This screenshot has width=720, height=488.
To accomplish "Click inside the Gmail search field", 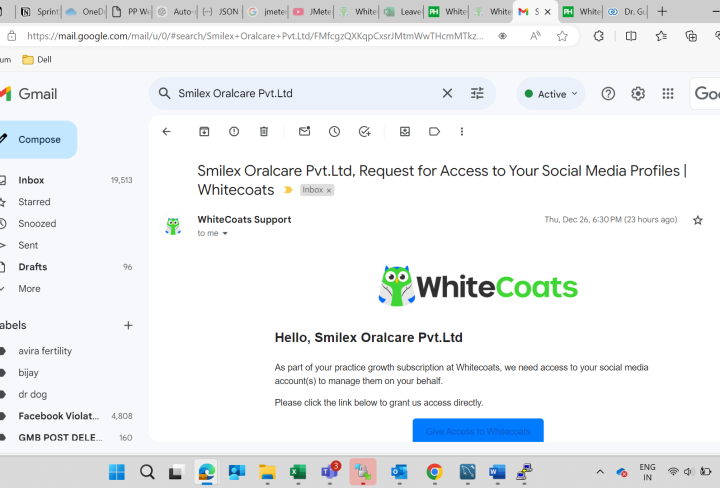I will [x=303, y=94].
